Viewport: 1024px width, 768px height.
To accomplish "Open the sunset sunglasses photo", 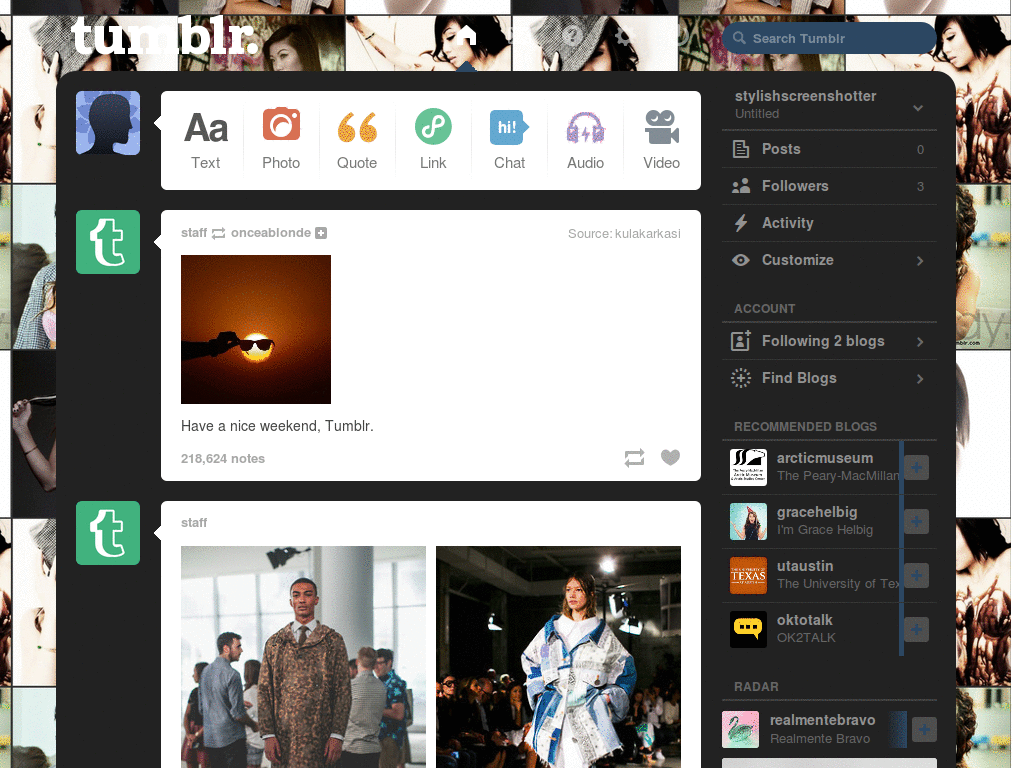I will point(256,329).
